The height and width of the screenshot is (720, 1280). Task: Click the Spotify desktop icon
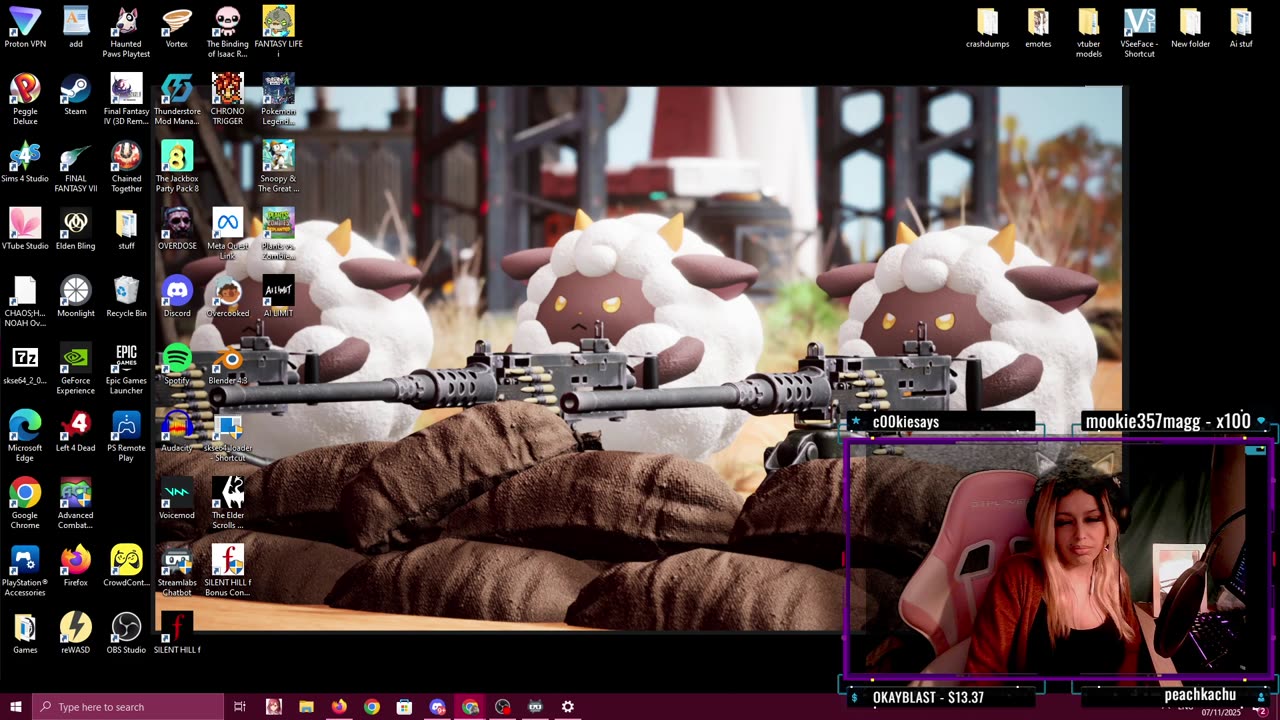tap(177, 364)
